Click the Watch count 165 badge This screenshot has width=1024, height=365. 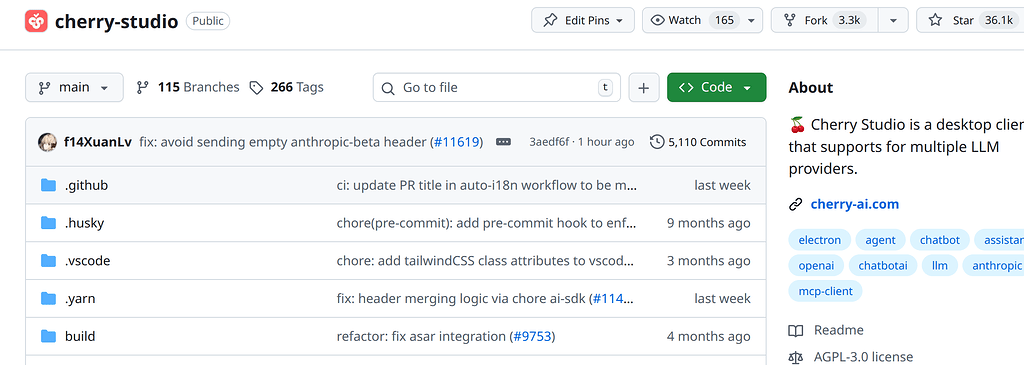[724, 20]
